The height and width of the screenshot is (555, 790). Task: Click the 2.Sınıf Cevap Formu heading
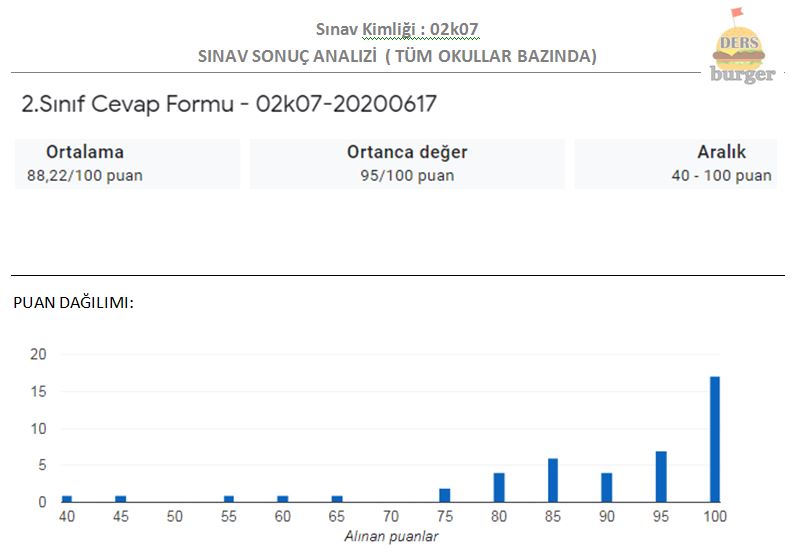click(229, 104)
